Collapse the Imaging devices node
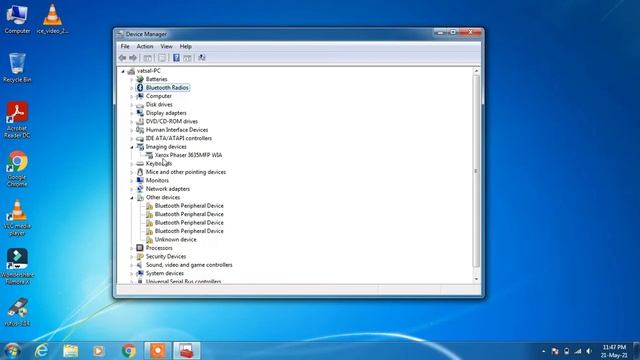The height and width of the screenshot is (360, 640). pos(132,147)
